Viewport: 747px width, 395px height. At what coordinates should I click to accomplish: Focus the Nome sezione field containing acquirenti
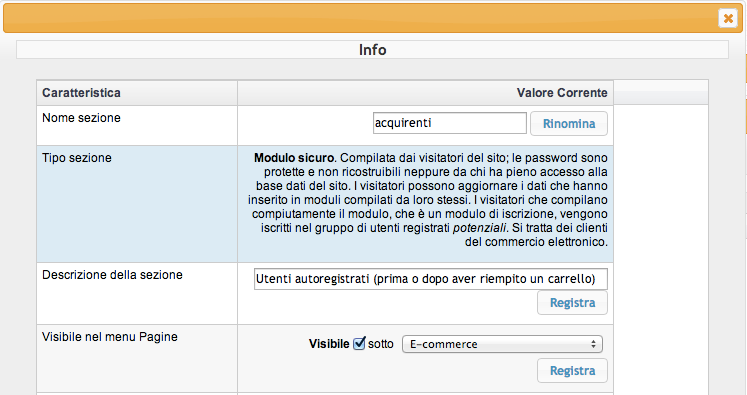450,123
